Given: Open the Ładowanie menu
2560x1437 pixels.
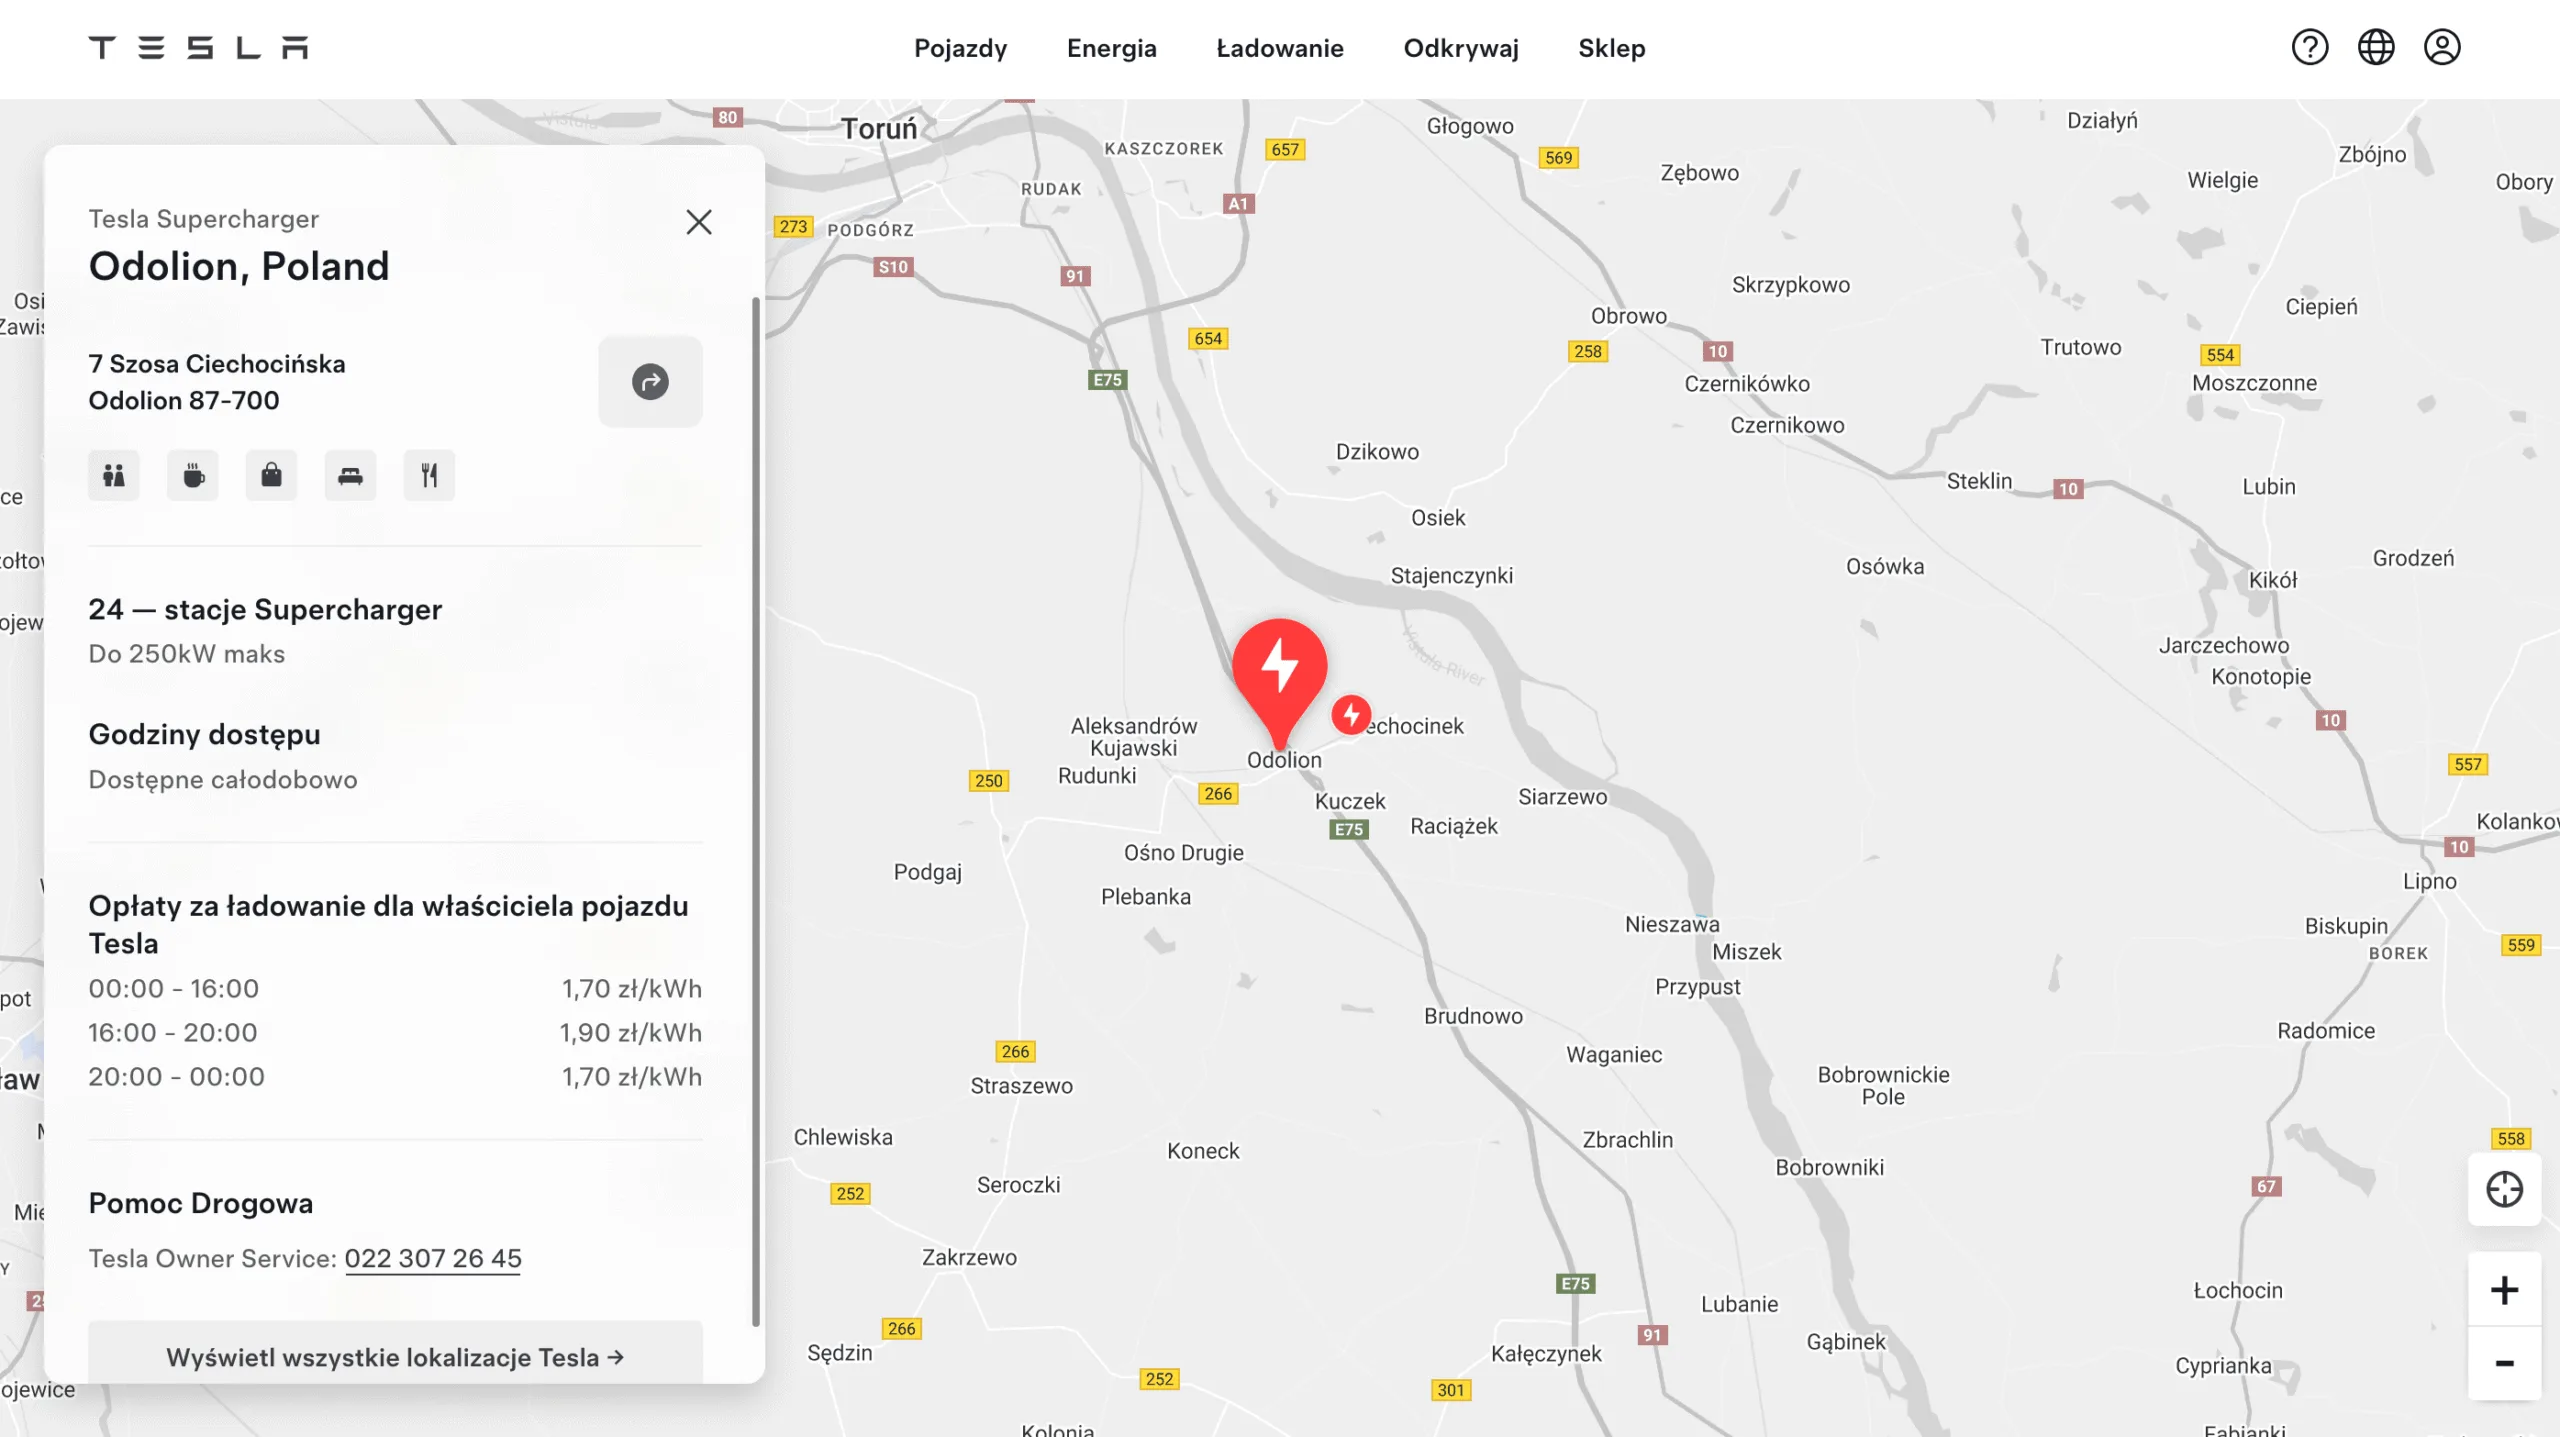Looking at the screenshot, I should click(1280, 48).
